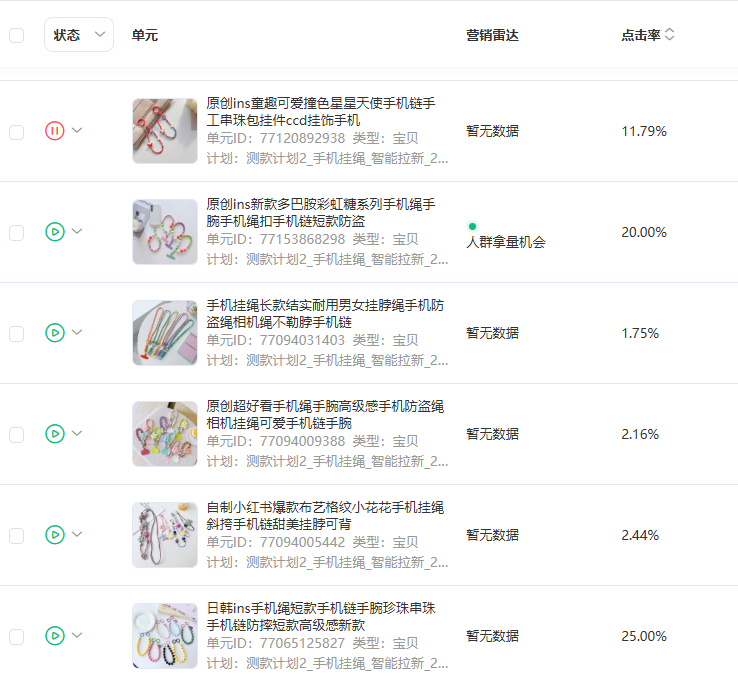Image resolution: width=738 pixels, height=683 pixels.
Task: Click the play status icon for unit 77094005442
Action: point(55,535)
